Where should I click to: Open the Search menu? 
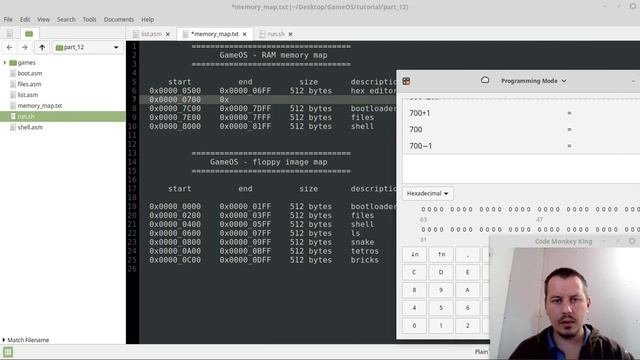[66, 19]
